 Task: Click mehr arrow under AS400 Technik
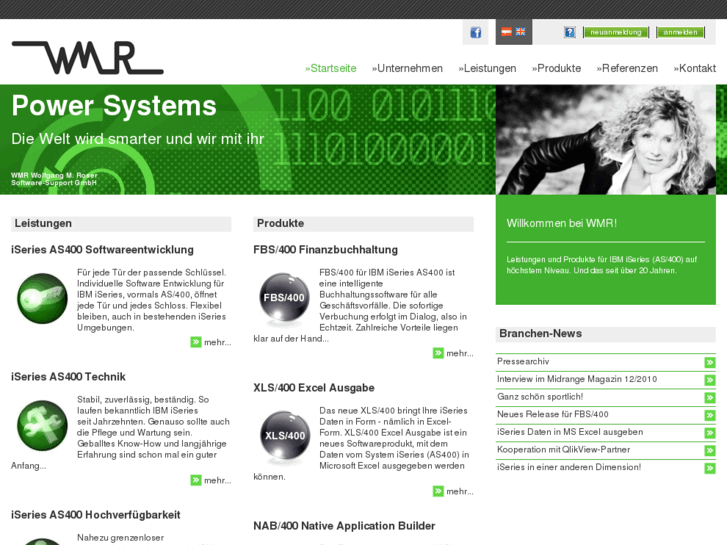pyautogui.click(x=196, y=481)
